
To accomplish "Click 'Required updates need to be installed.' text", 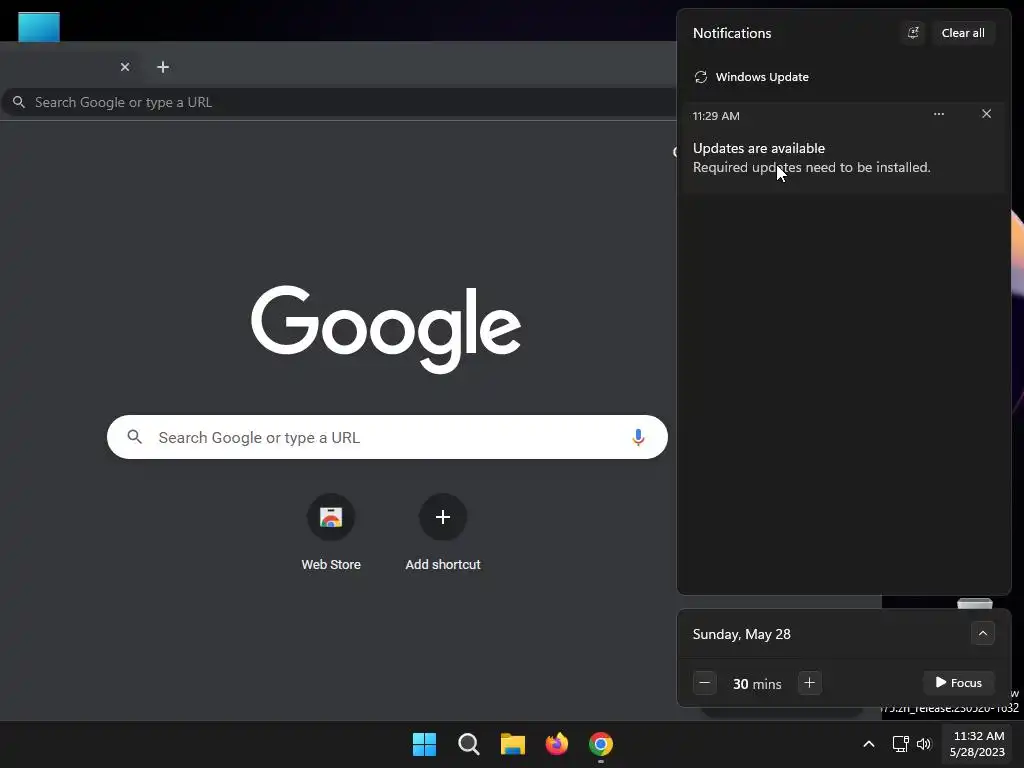I will click(x=811, y=168).
